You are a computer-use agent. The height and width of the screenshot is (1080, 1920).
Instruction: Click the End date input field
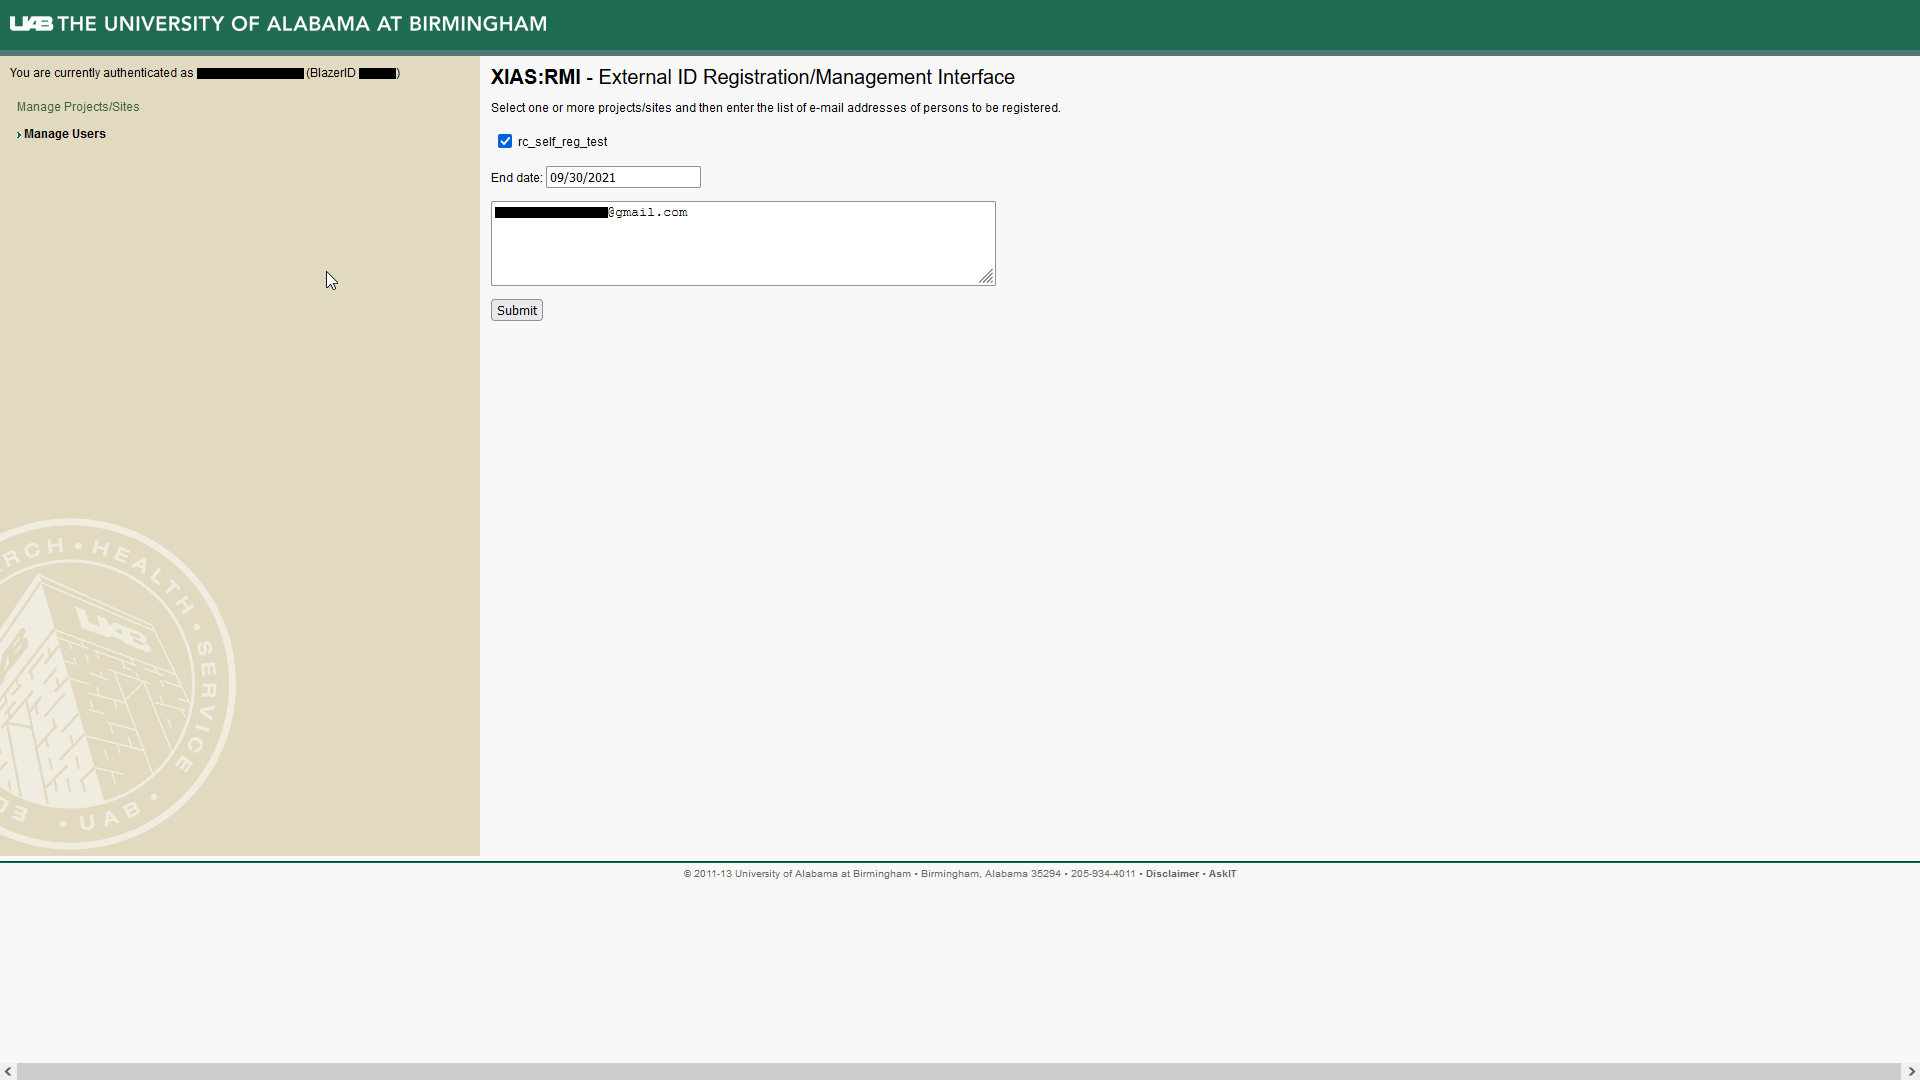pyautogui.click(x=623, y=177)
